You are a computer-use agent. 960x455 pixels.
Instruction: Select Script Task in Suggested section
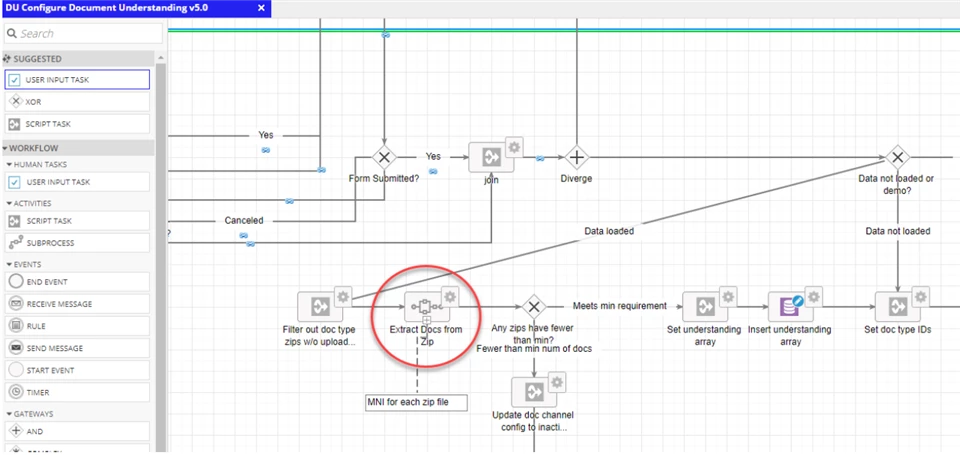[x=77, y=124]
